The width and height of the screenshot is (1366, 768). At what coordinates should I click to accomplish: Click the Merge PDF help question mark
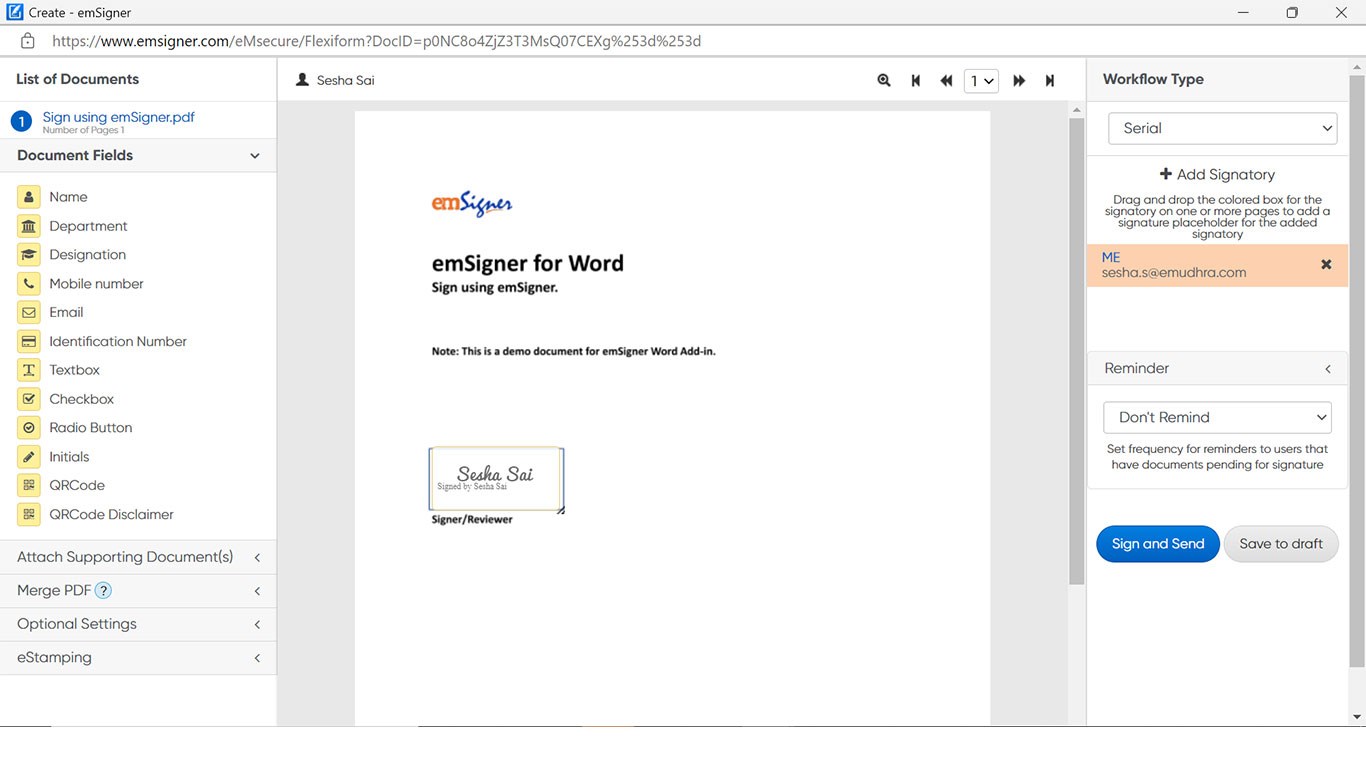(103, 590)
